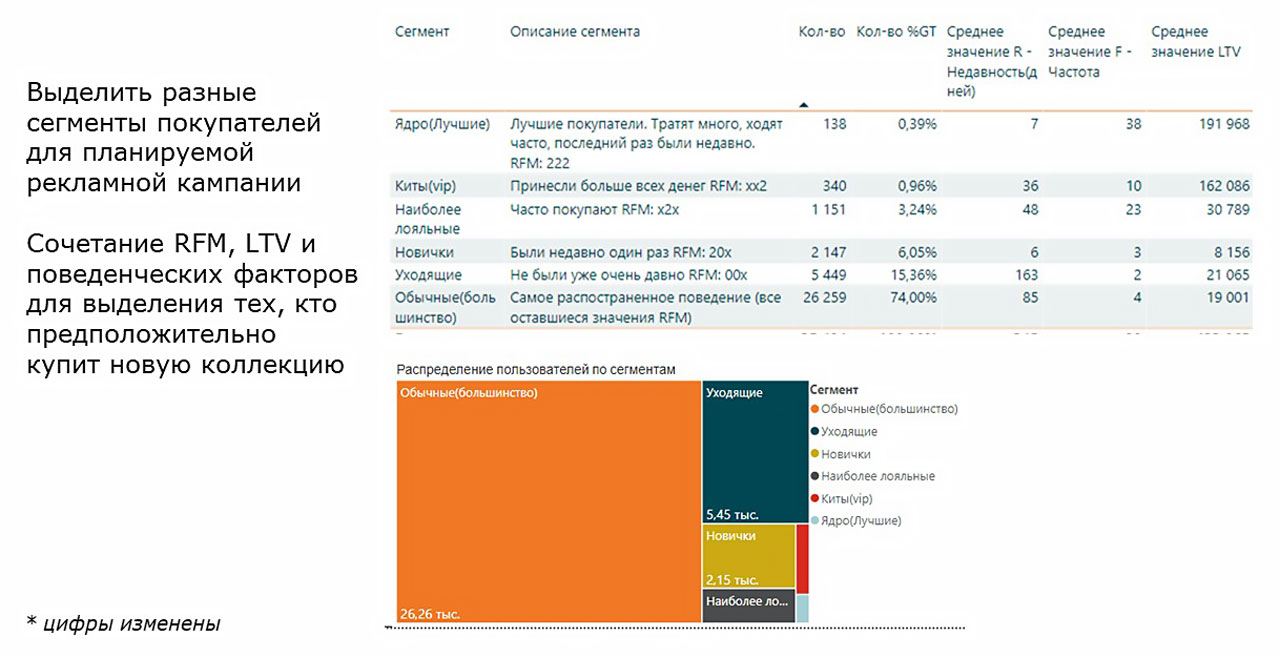
Task: Select the yellow Новички treemap tile
Action: coord(748,557)
